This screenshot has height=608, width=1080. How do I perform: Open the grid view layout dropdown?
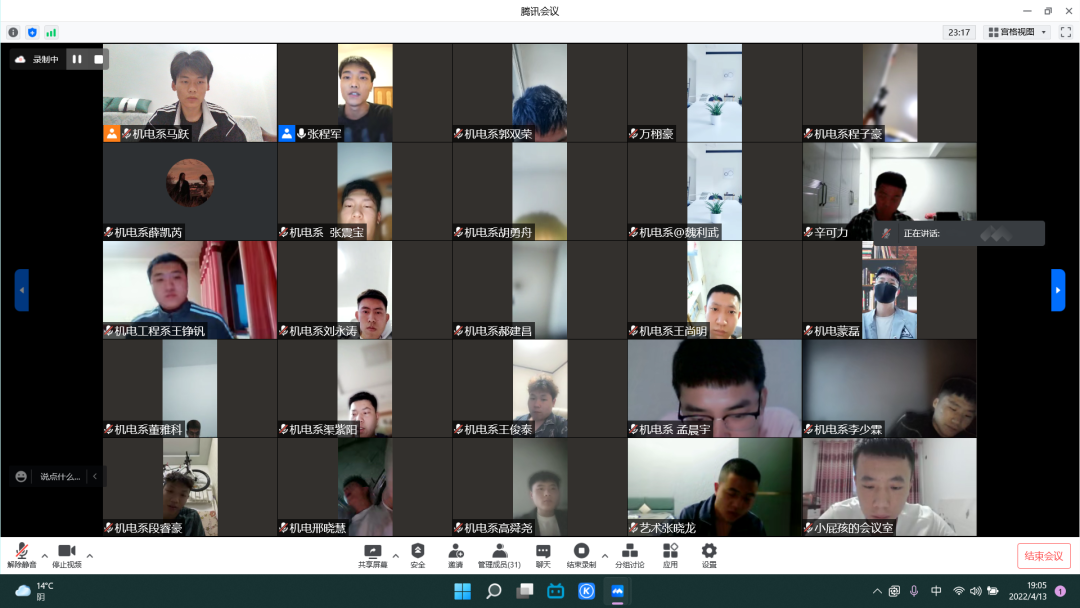[x=1017, y=32]
